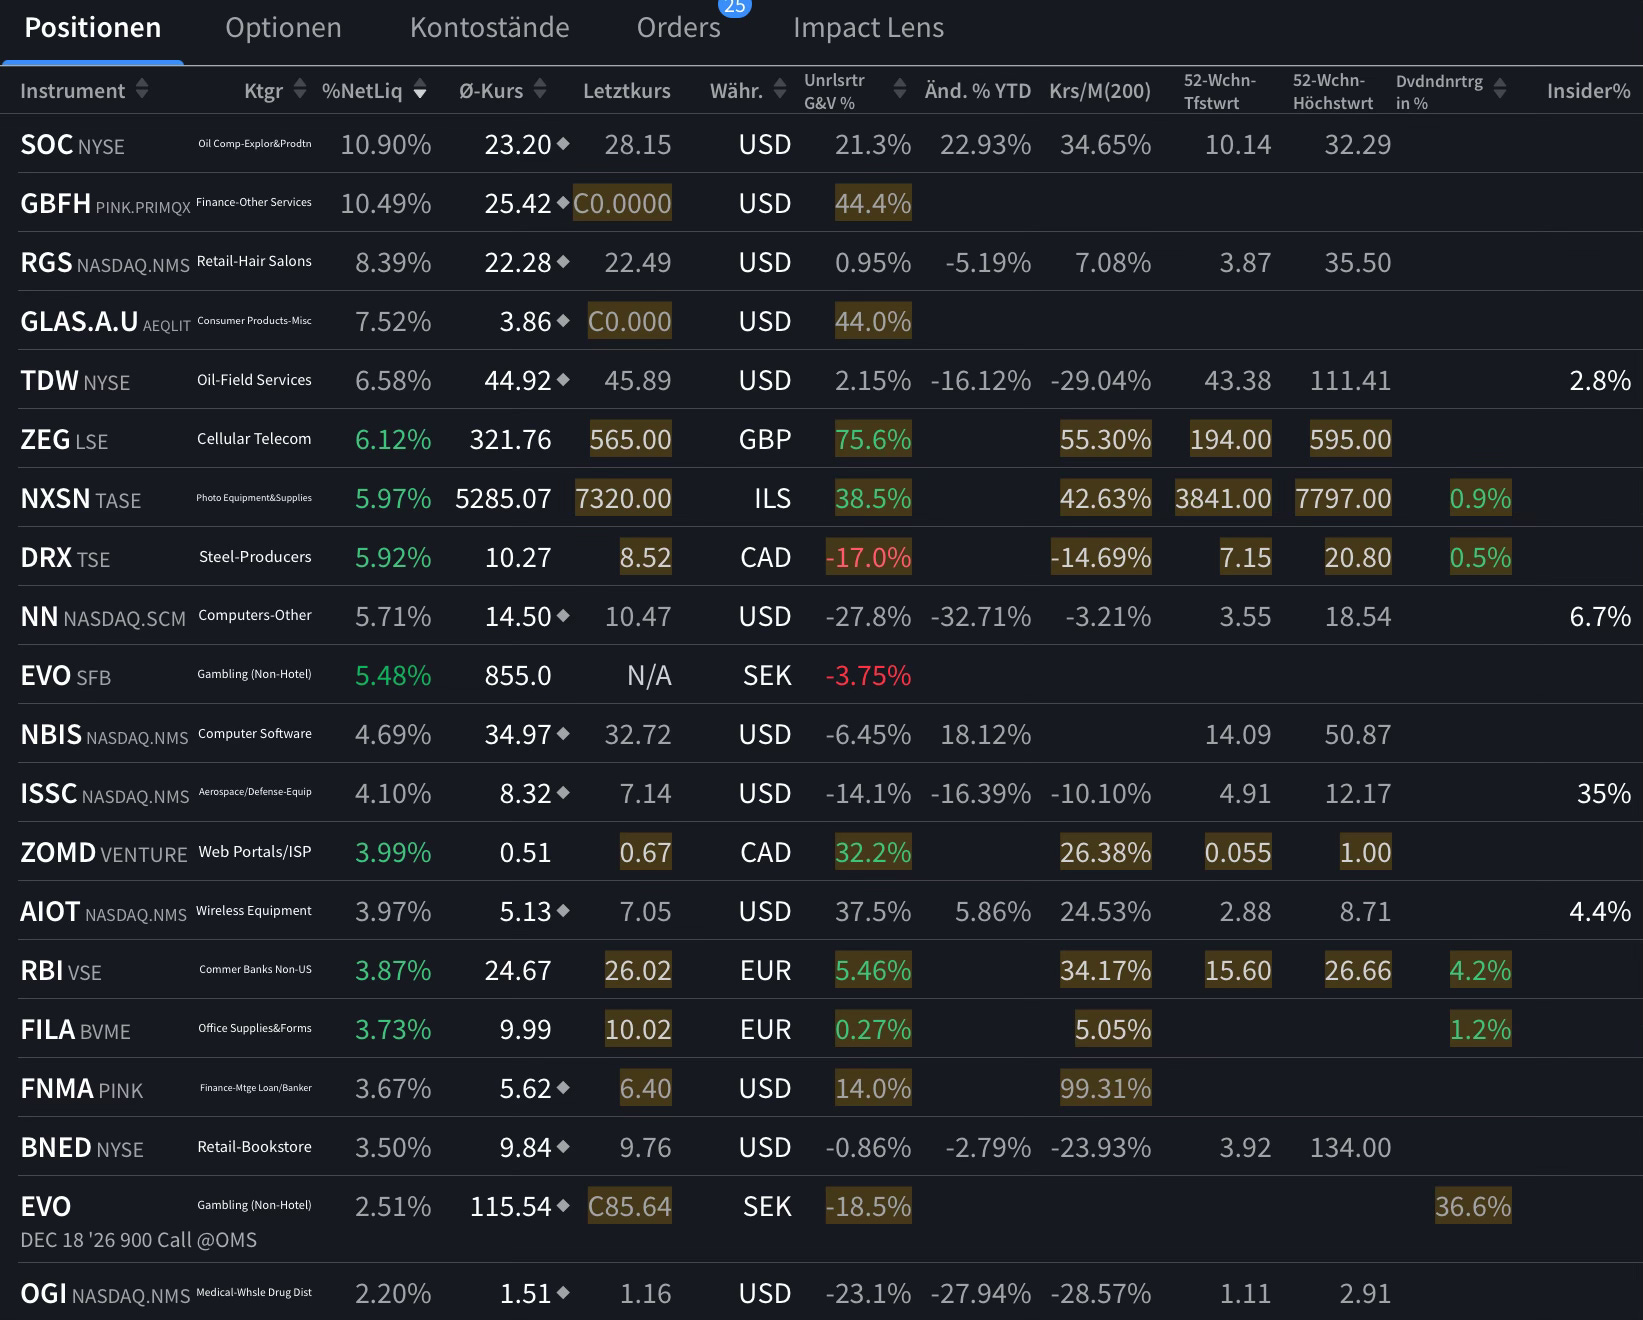This screenshot has width=1643, height=1320.
Task: Sort by Währ. column arrows
Action: coord(780,90)
